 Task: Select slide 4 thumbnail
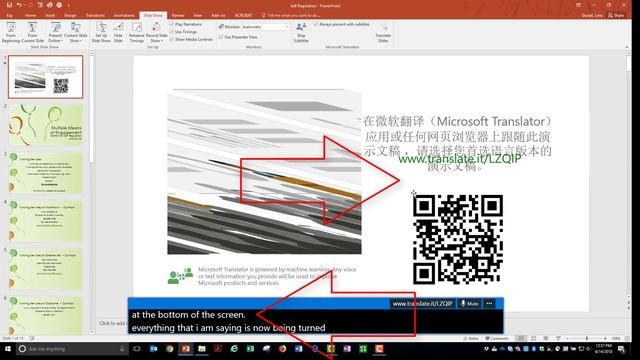46,221
